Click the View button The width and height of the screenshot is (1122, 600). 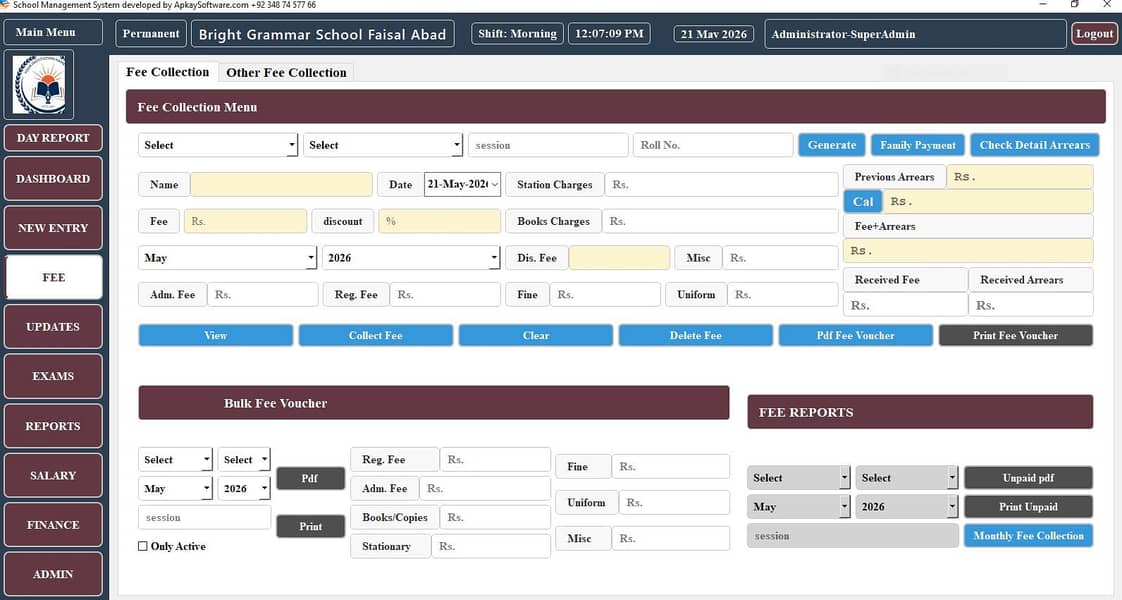(x=215, y=335)
